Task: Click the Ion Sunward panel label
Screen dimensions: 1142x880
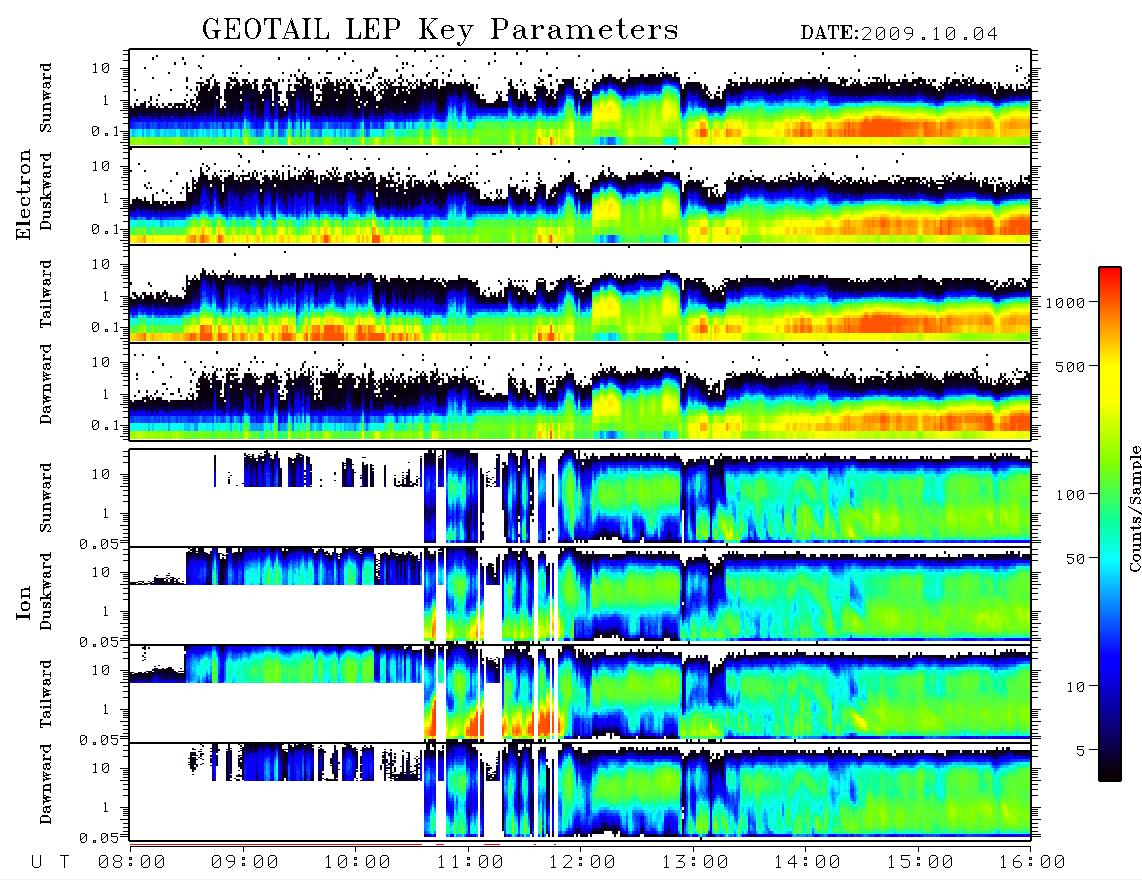Action: (x=46, y=497)
